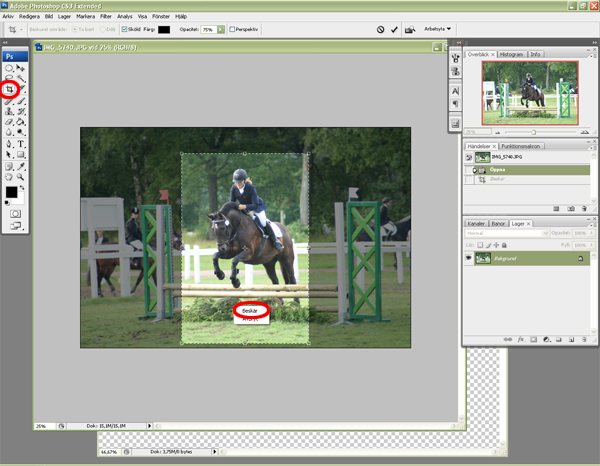Select the Move tool

[x=21, y=68]
